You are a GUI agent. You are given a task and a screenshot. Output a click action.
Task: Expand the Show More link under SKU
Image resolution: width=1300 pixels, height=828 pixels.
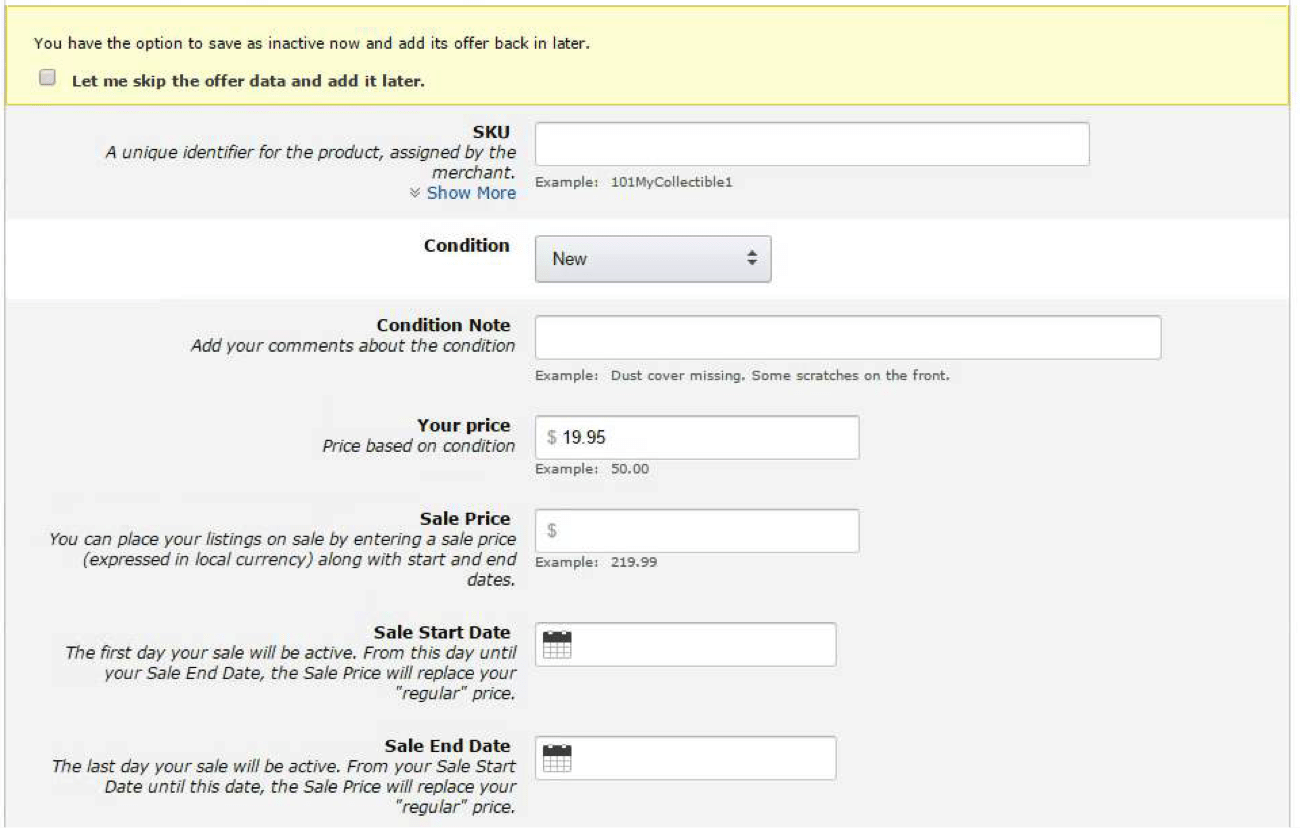pos(471,193)
